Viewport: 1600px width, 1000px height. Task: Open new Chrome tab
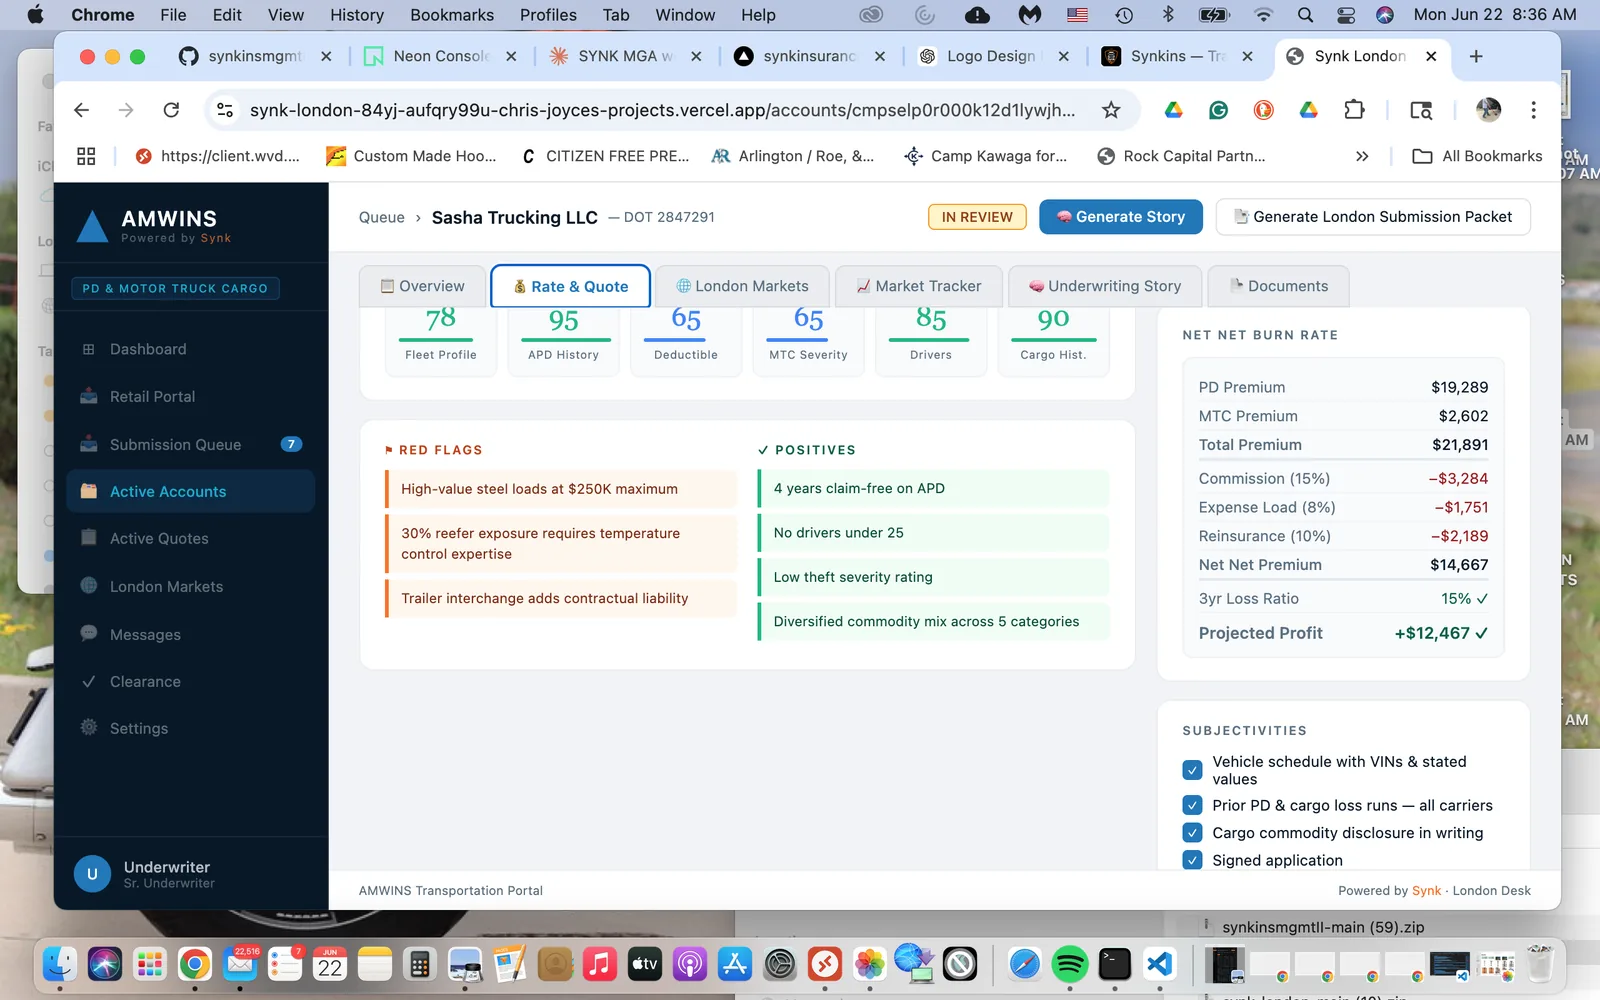tap(1476, 56)
